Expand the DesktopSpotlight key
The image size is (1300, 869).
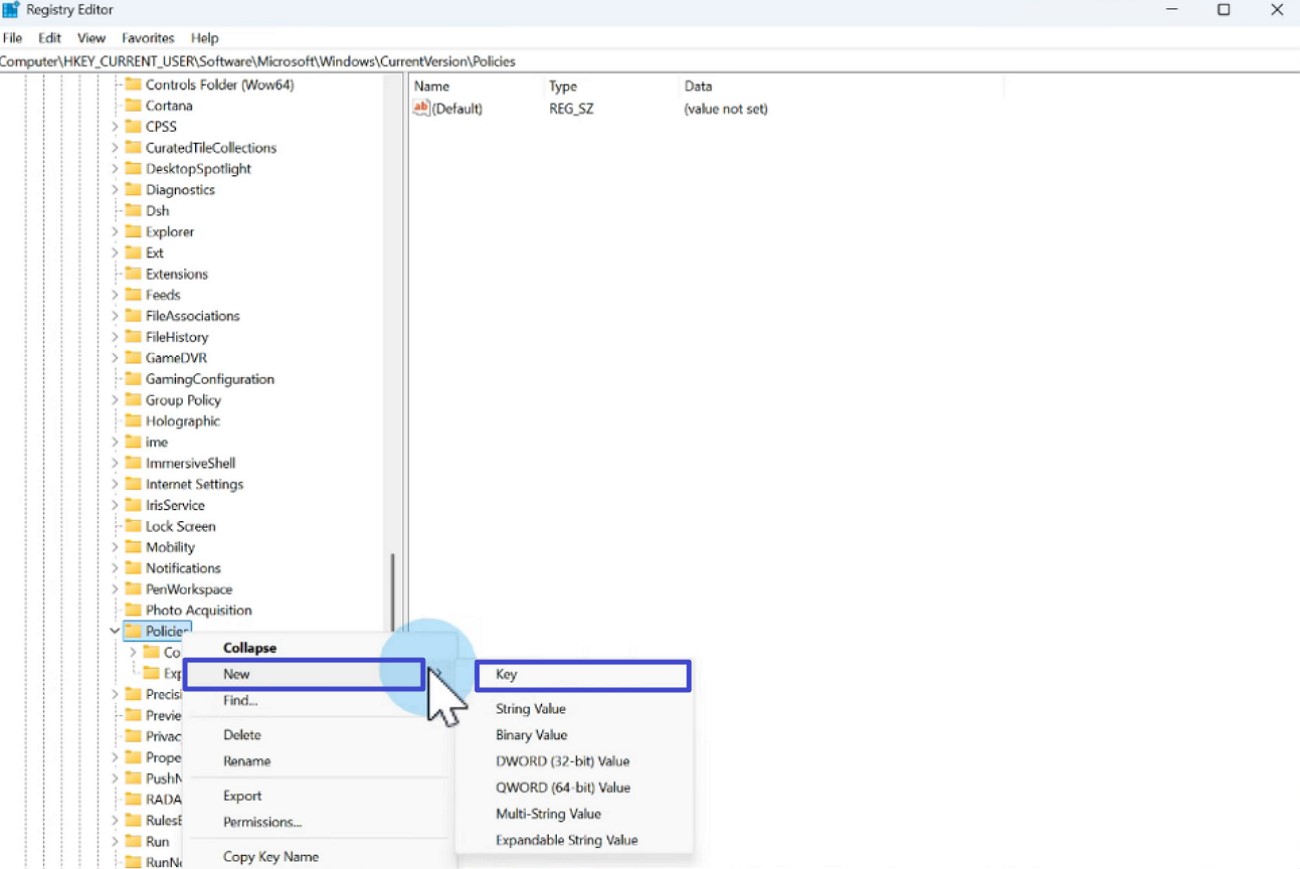(x=115, y=169)
